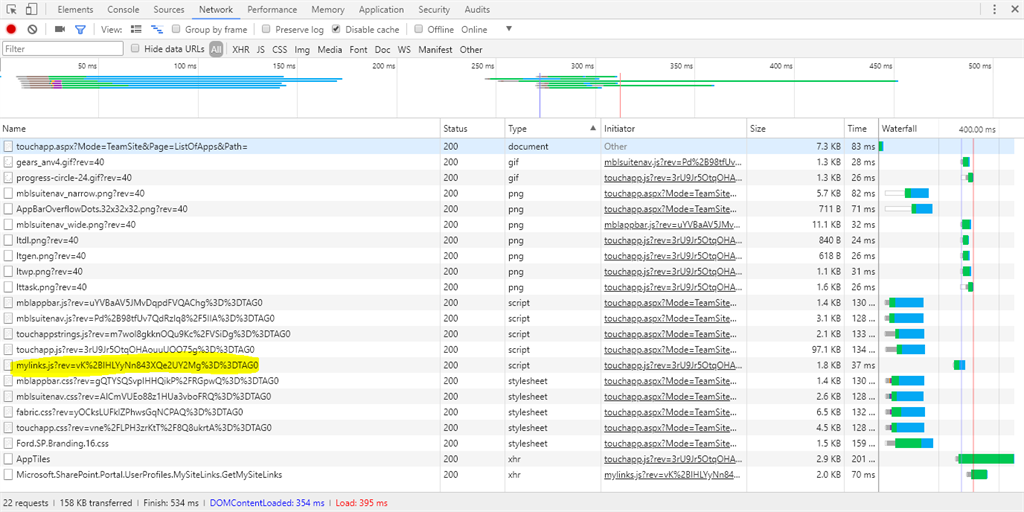Click AppTiles waterfall timing bar
This screenshot has height=512, width=1024.
(985, 459)
